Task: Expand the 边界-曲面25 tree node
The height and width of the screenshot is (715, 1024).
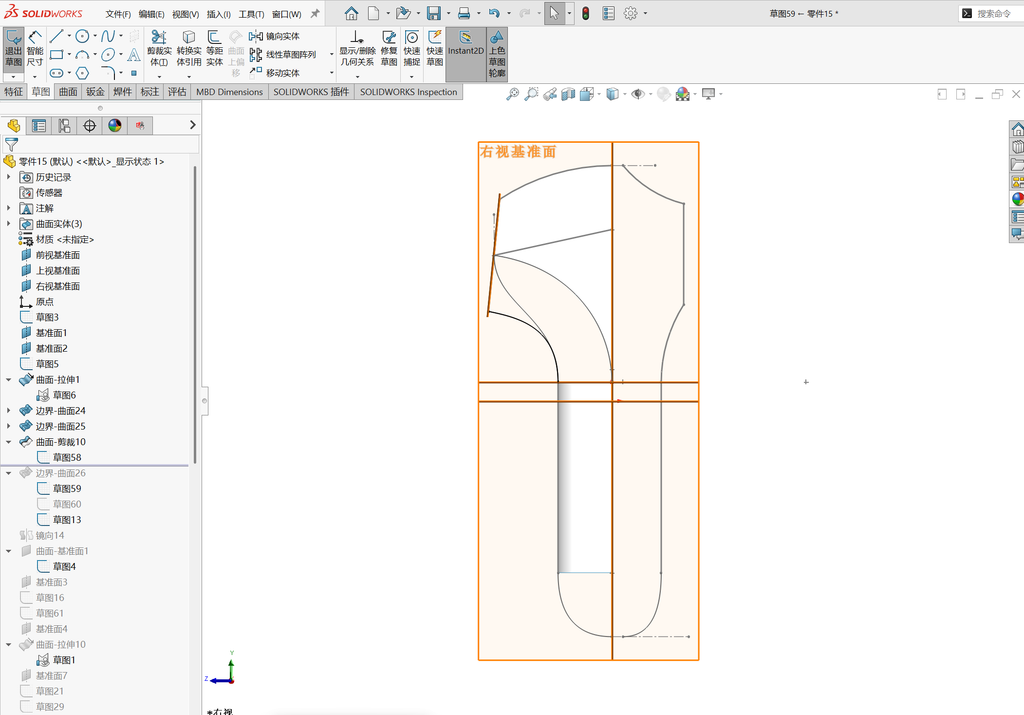Action: click(8, 426)
